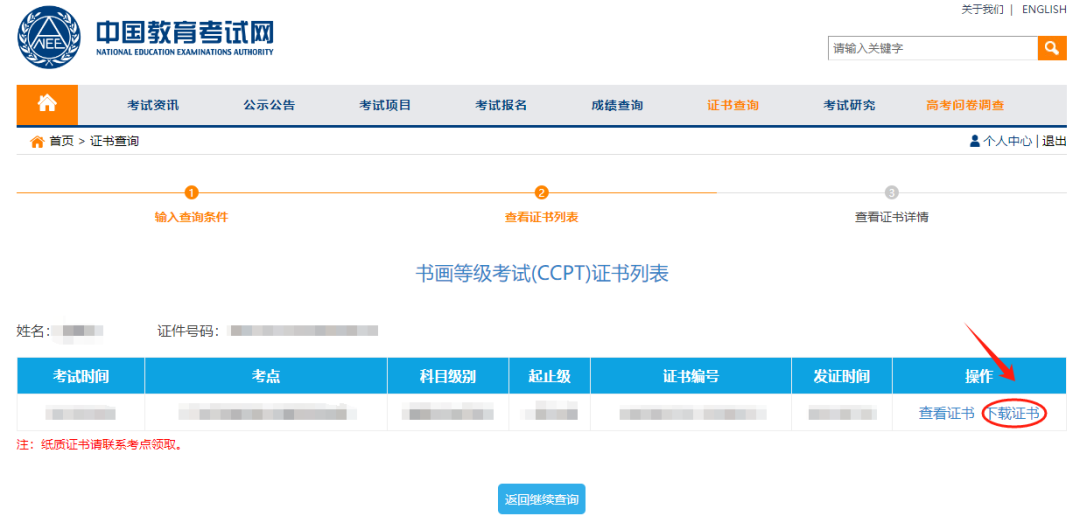Click the 发证时间 column header
This screenshot has width=1080, height=530.
(842, 376)
